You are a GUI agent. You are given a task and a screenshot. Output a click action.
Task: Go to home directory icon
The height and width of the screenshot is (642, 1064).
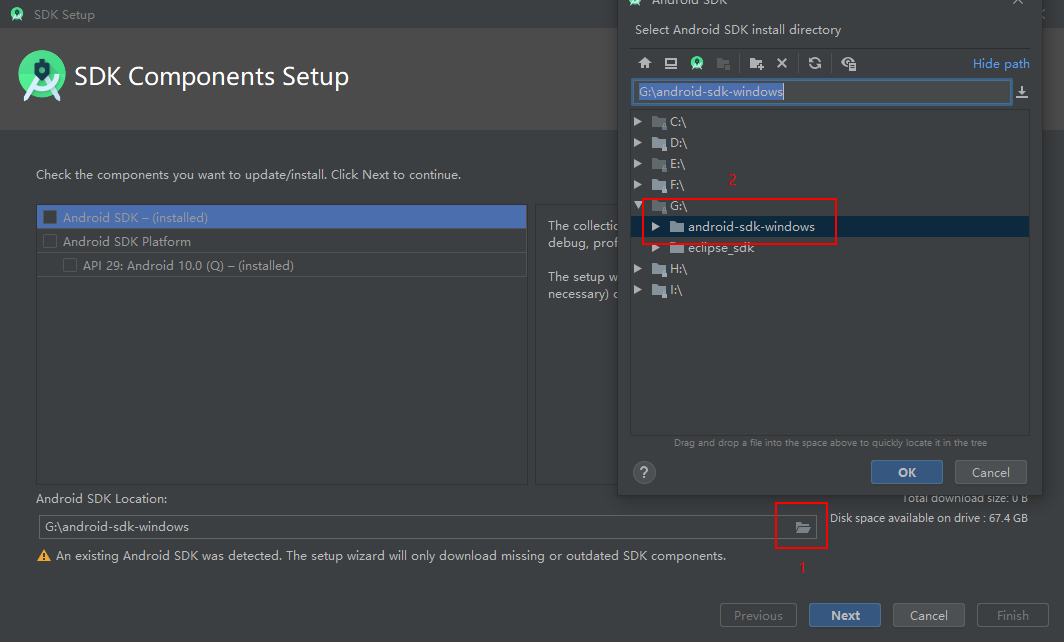pyautogui.click(x=645, y=63)
